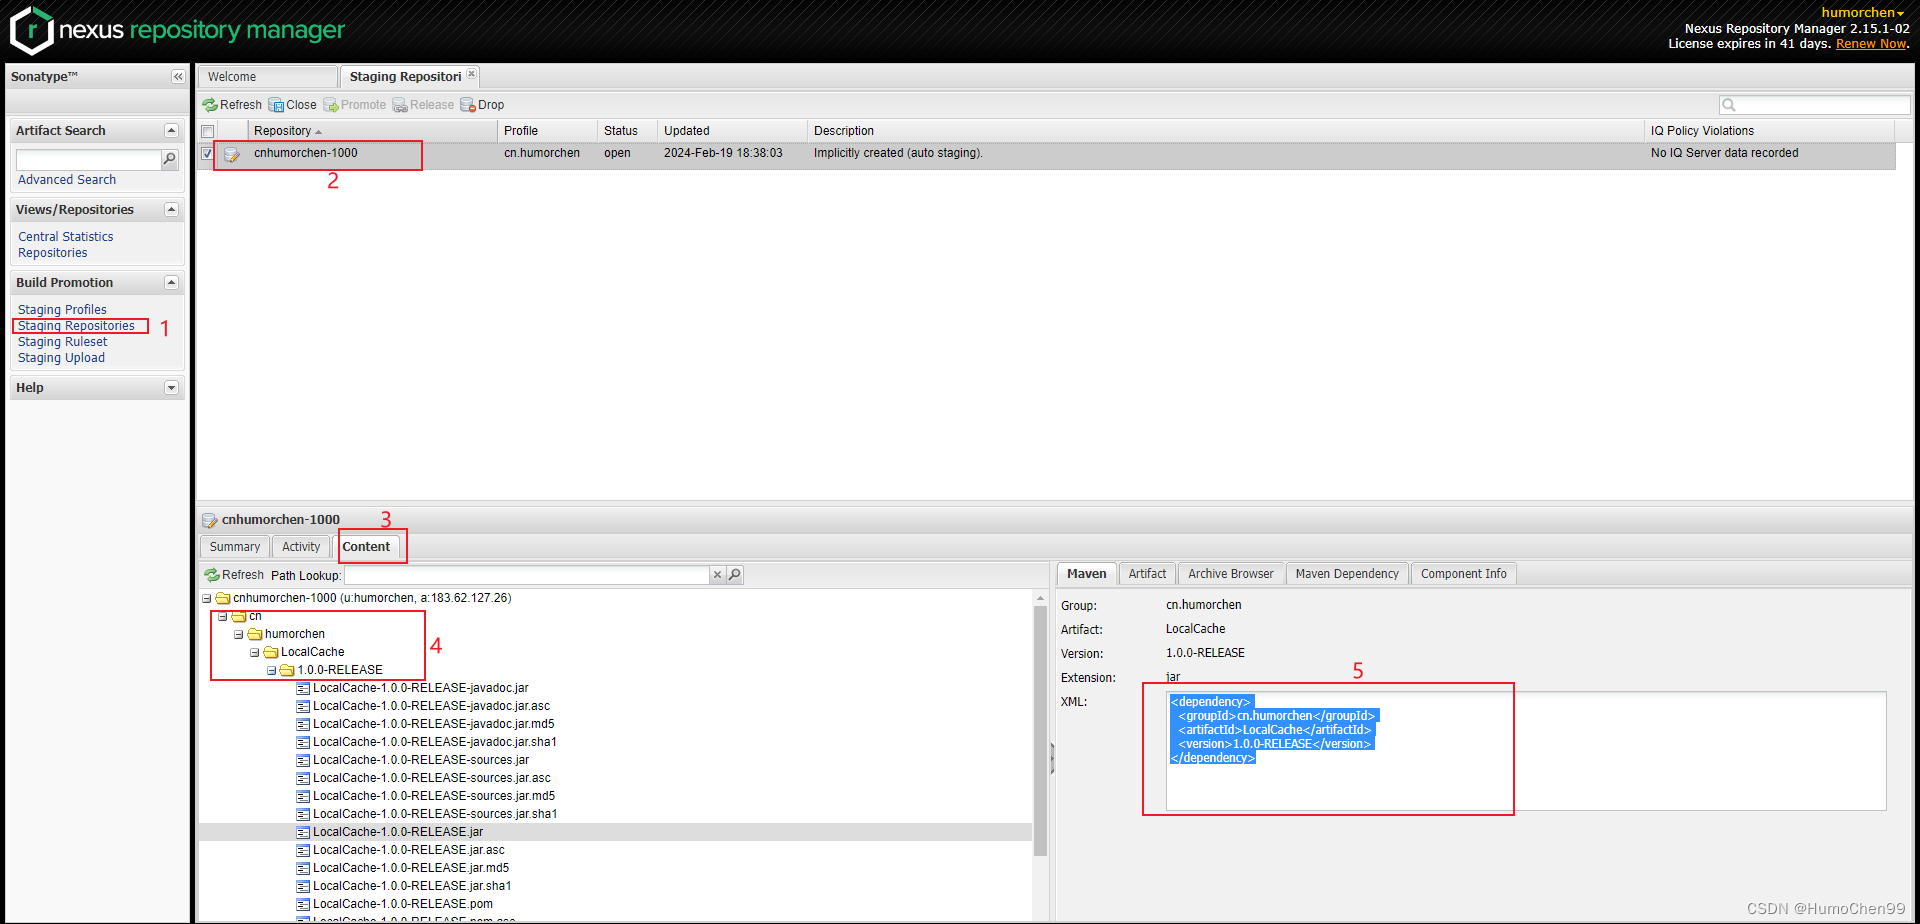Sort by the Repository column header
Screen dimensions: 1920x924
click(372, 131)
